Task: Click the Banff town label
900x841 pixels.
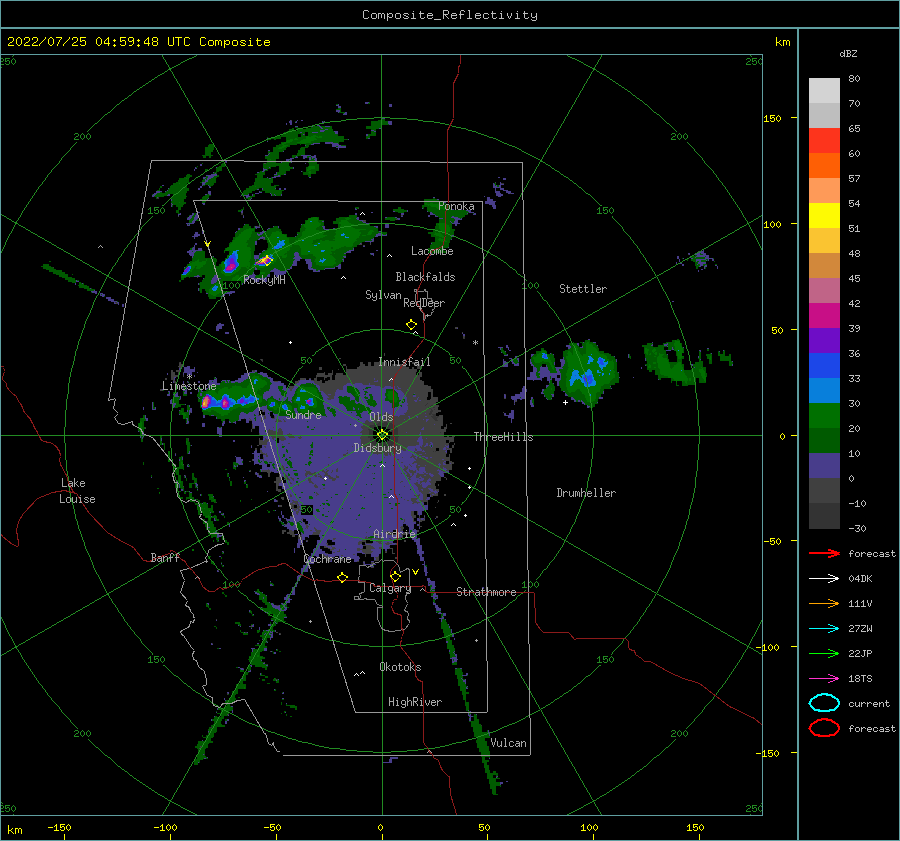Action: (165, 557)
